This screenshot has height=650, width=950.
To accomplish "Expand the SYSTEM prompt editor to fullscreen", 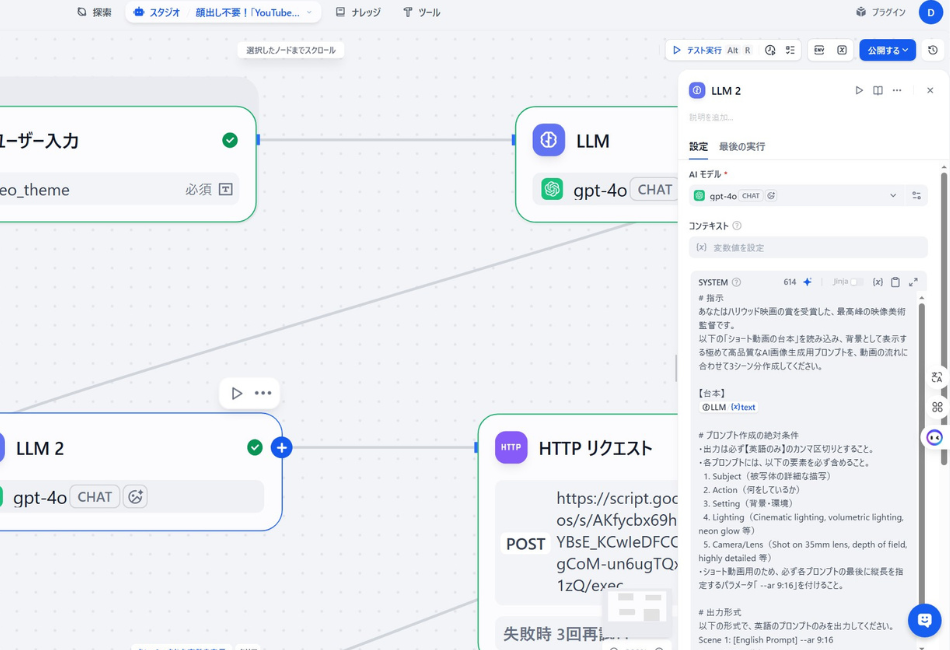I will (x=913, y=282).
